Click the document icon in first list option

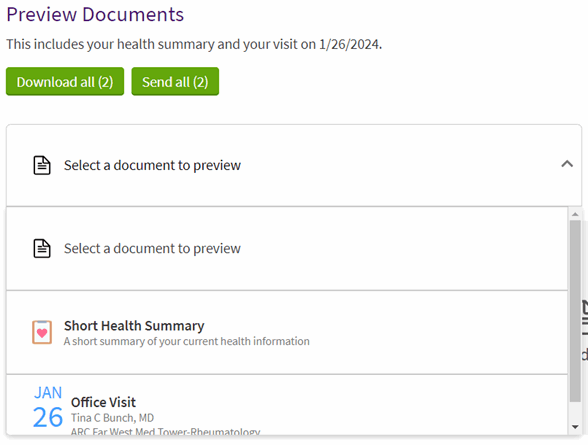(x=42, y=249)
